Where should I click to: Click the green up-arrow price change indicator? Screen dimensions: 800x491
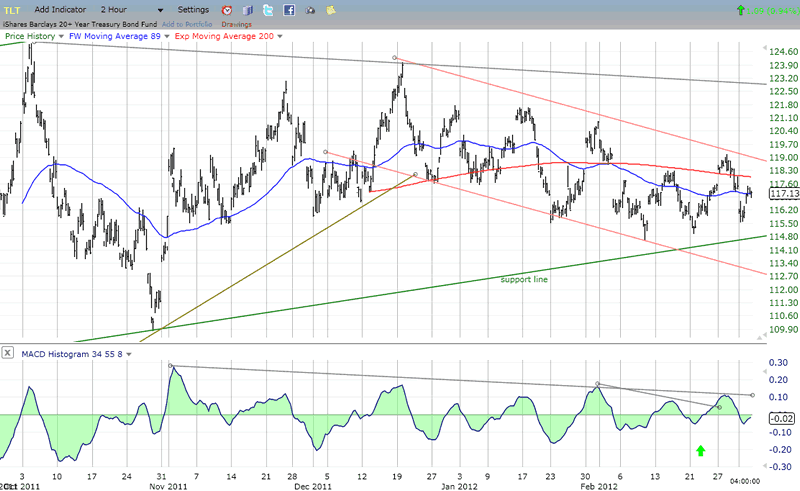tap(739, 9)
